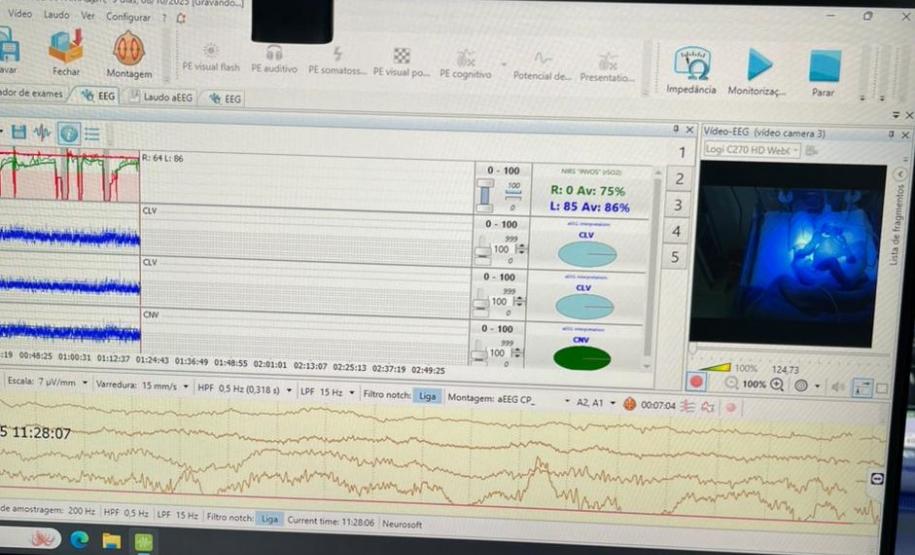Click the Fechar exam icon

point(66,48)
